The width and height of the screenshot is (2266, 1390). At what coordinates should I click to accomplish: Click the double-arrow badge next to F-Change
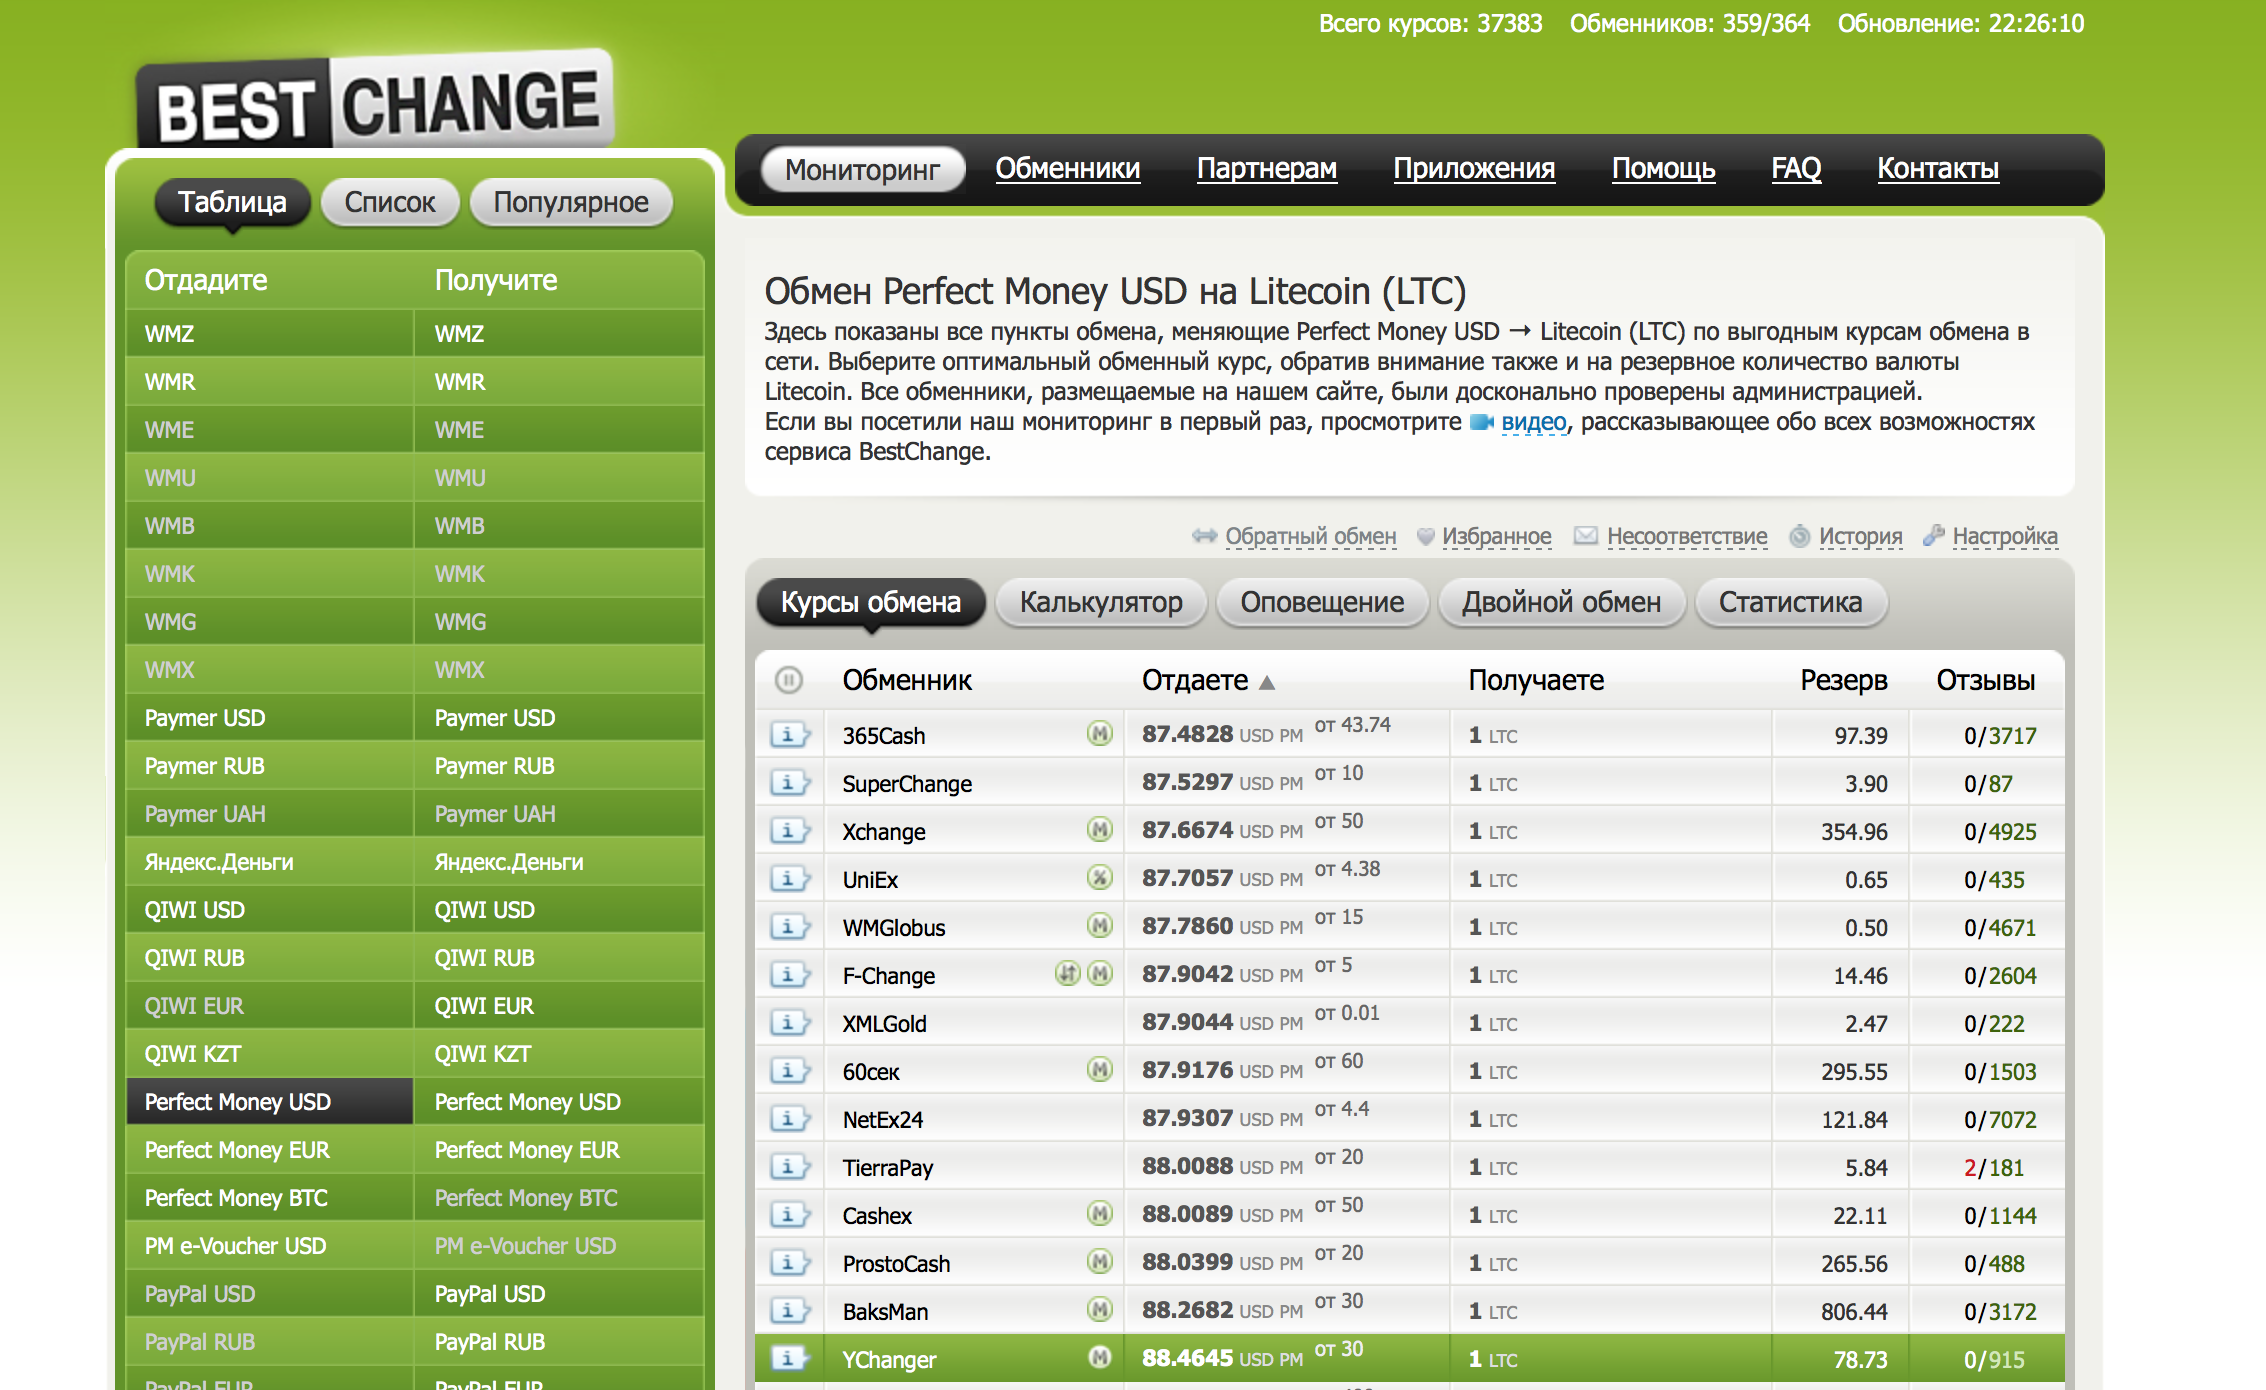pos(1068,973)
